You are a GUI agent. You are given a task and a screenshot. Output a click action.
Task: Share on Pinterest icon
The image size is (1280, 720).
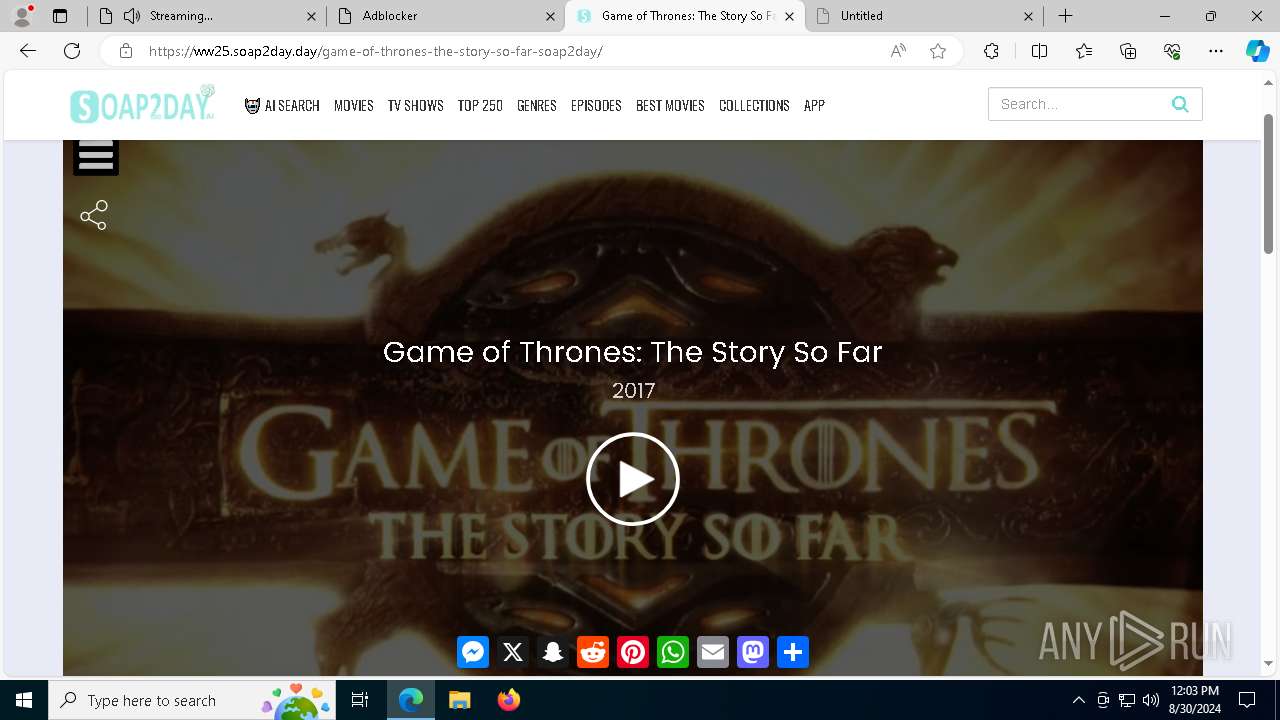tap(633, 652)
